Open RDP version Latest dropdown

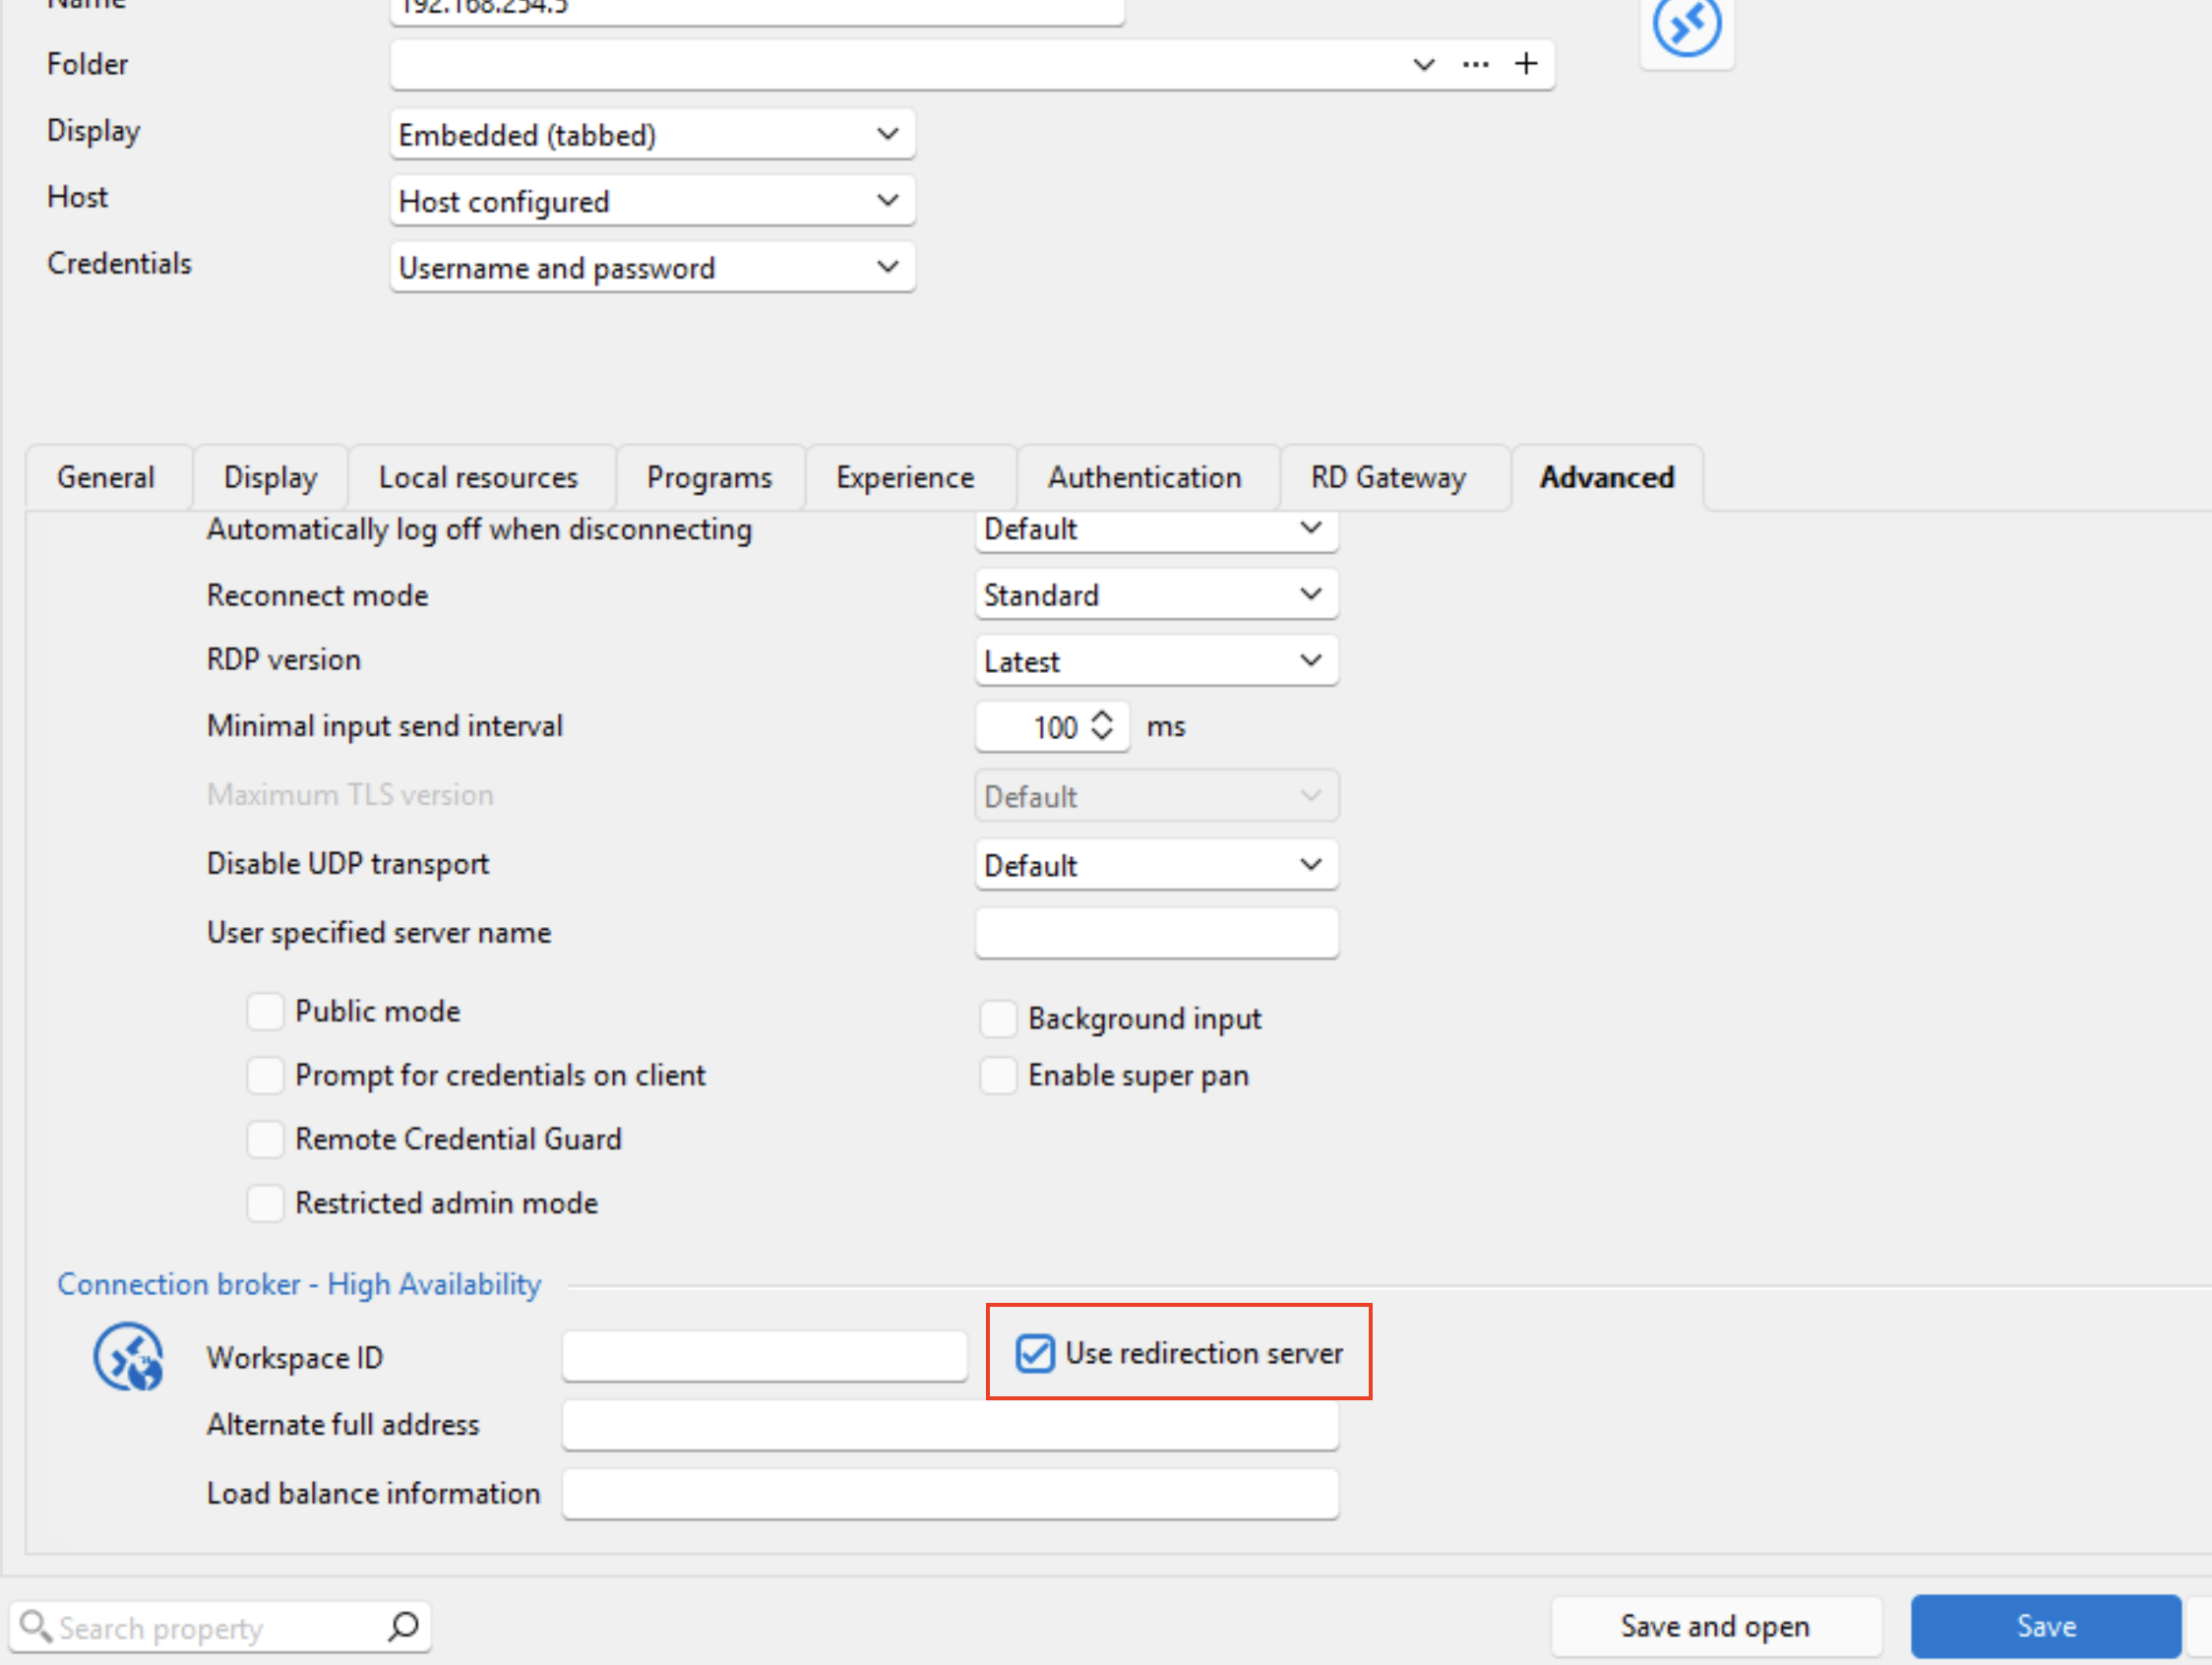pos(1156,661)
